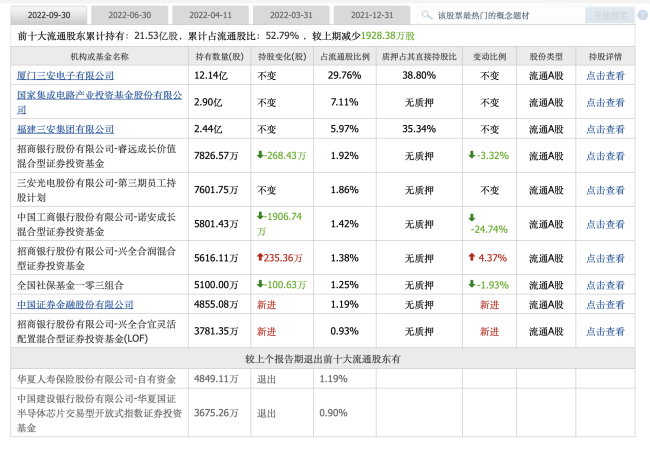Click the help question mark icon
Viewport: 650px width, 449px height.
(643, 16)
